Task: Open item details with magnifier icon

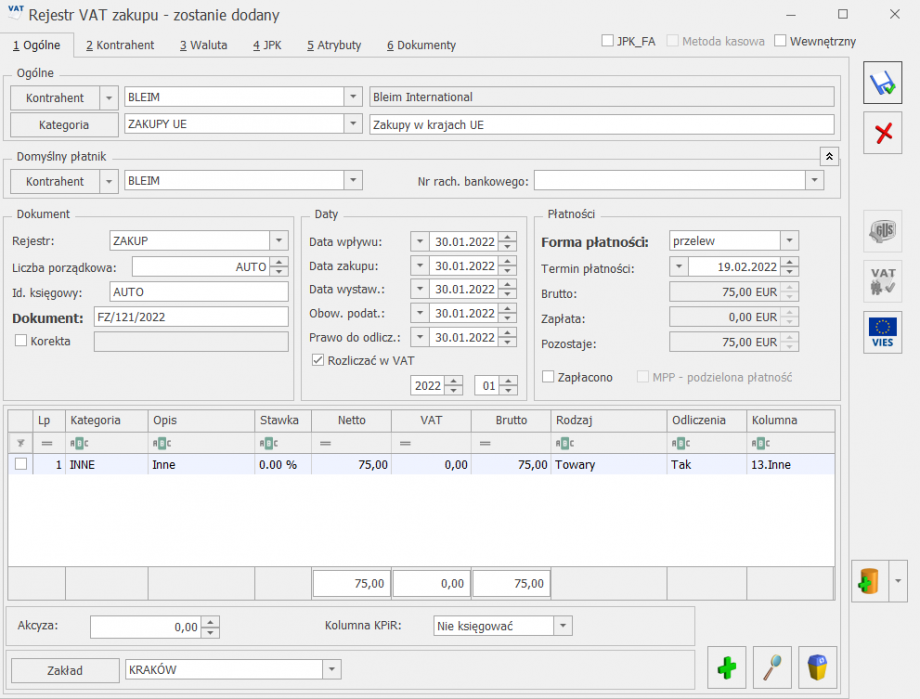Action: coord(772,667)
